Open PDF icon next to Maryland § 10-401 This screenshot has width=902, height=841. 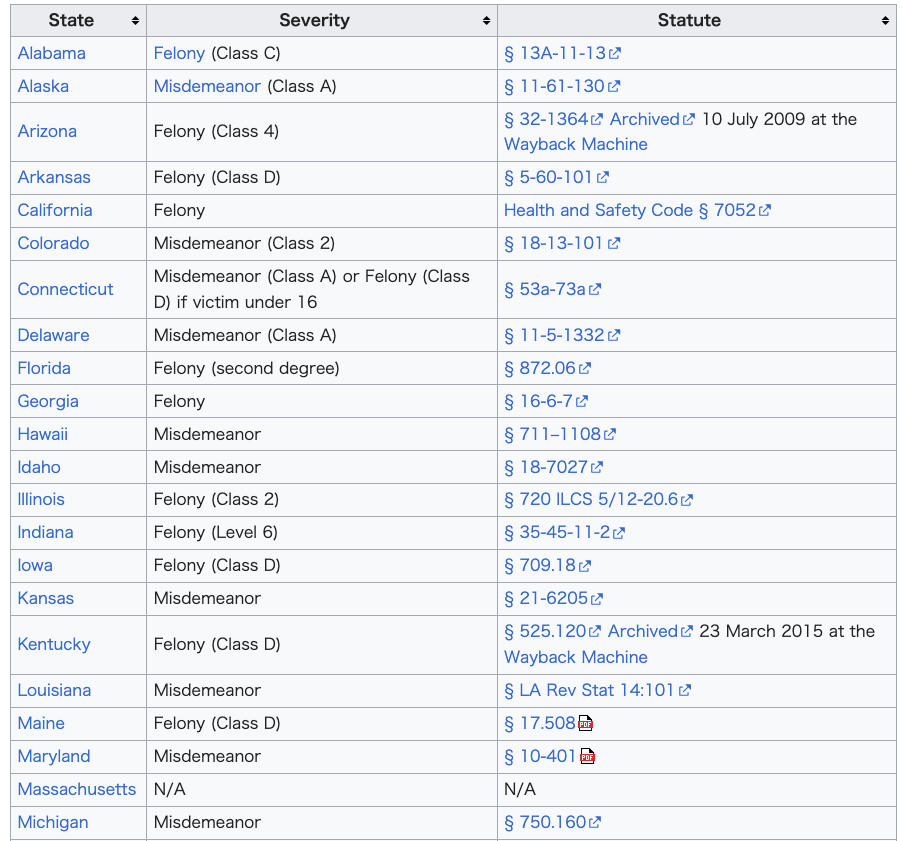click(x=587, y=756)
